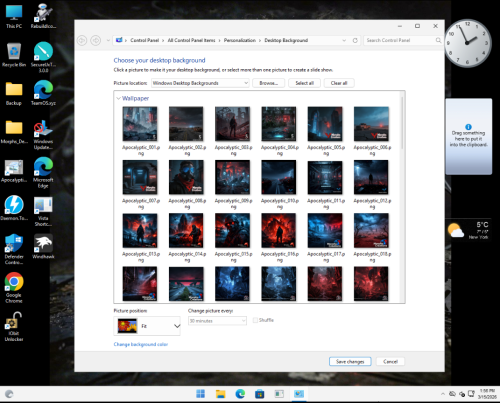Go to All Control Panel Items breadcrumb
500x403 pixels.
pyautogui.click(x=191, y=40)
